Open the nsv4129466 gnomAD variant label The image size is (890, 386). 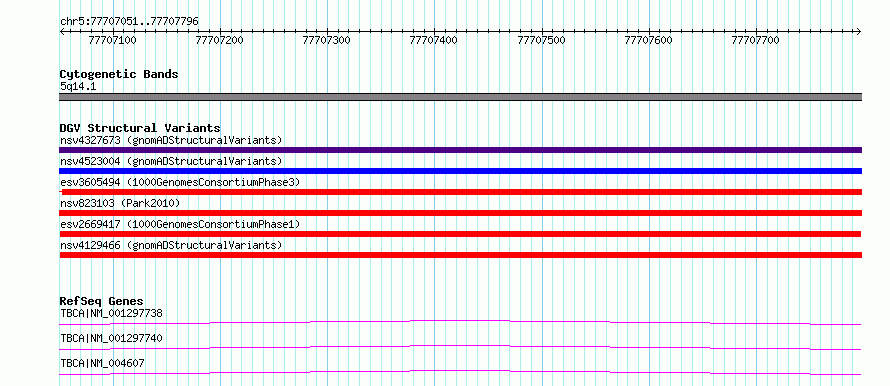(171, 245)
